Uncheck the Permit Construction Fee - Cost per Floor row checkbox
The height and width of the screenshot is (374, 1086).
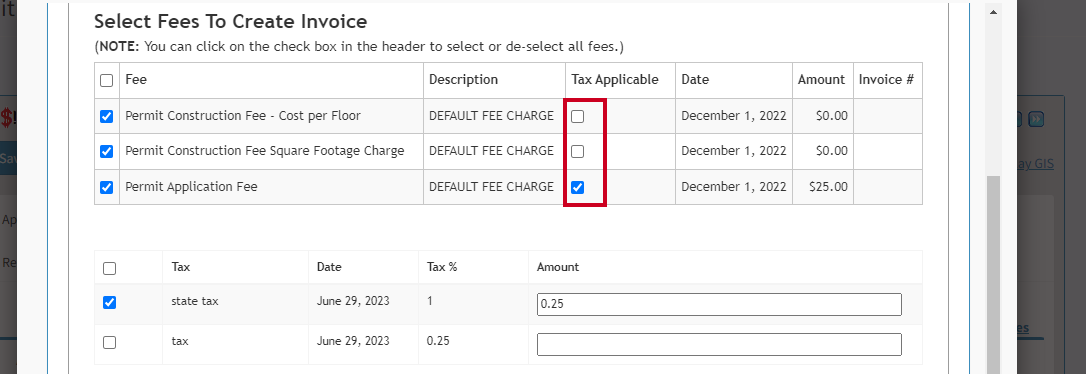pos(107,116)
